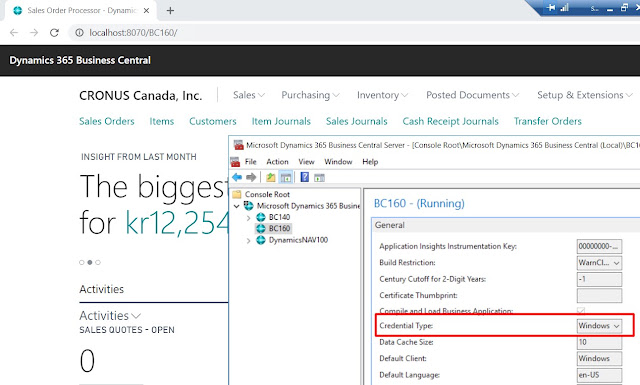Click the Default Language field

[599, 375]
